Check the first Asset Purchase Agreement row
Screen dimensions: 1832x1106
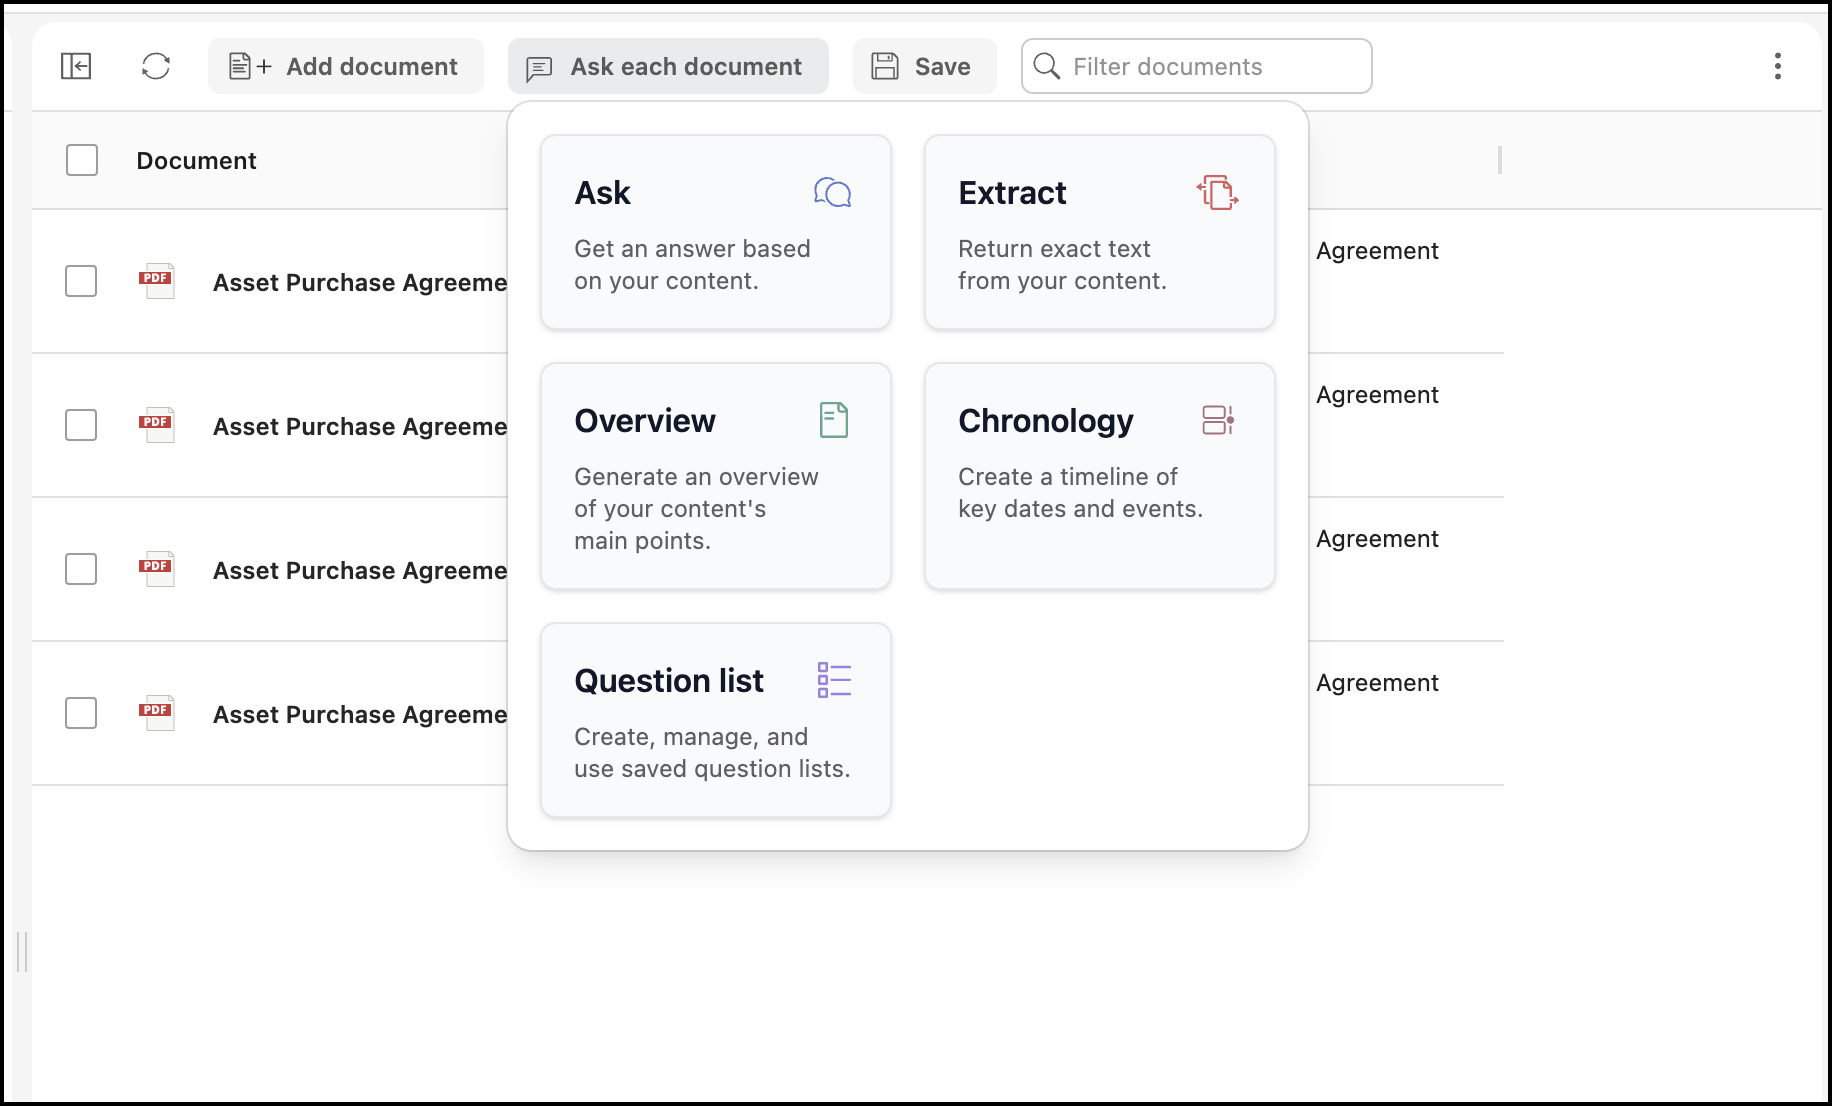[81, 281]
